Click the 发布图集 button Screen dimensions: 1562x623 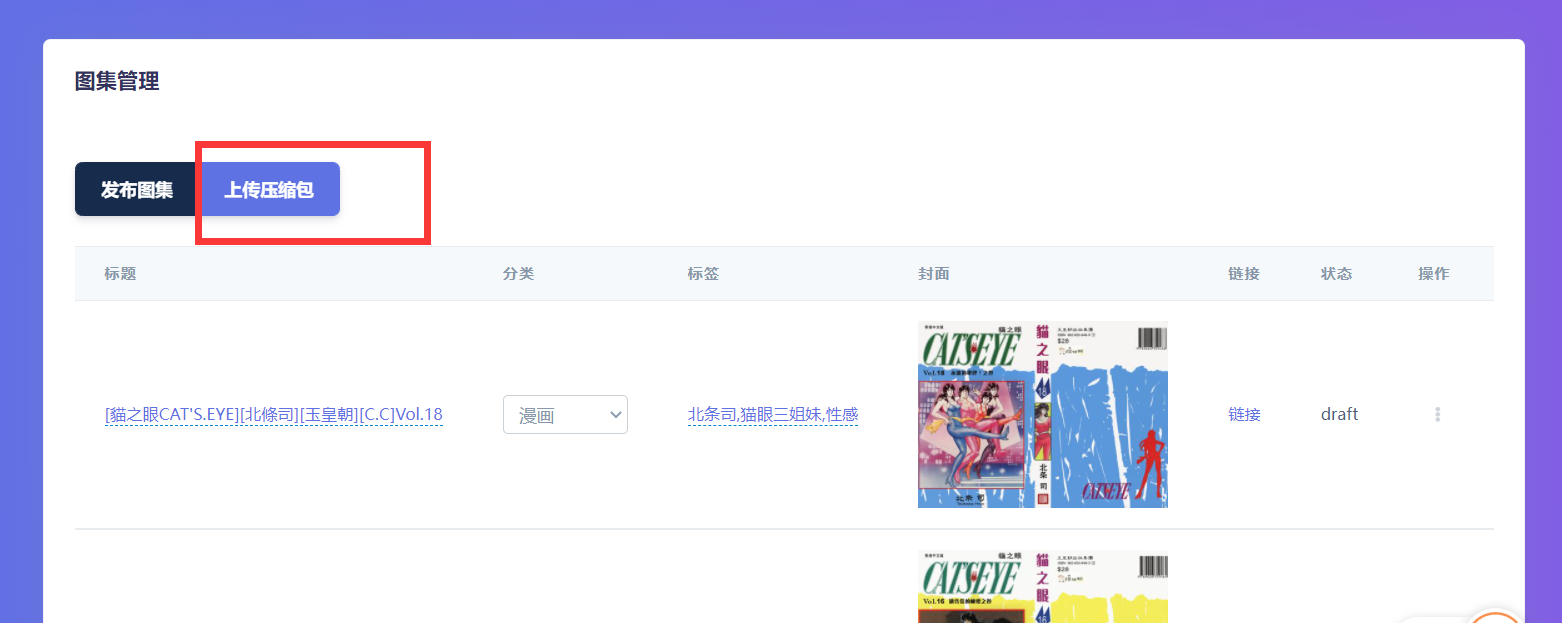pyautogui.click(x=137, y=189)
